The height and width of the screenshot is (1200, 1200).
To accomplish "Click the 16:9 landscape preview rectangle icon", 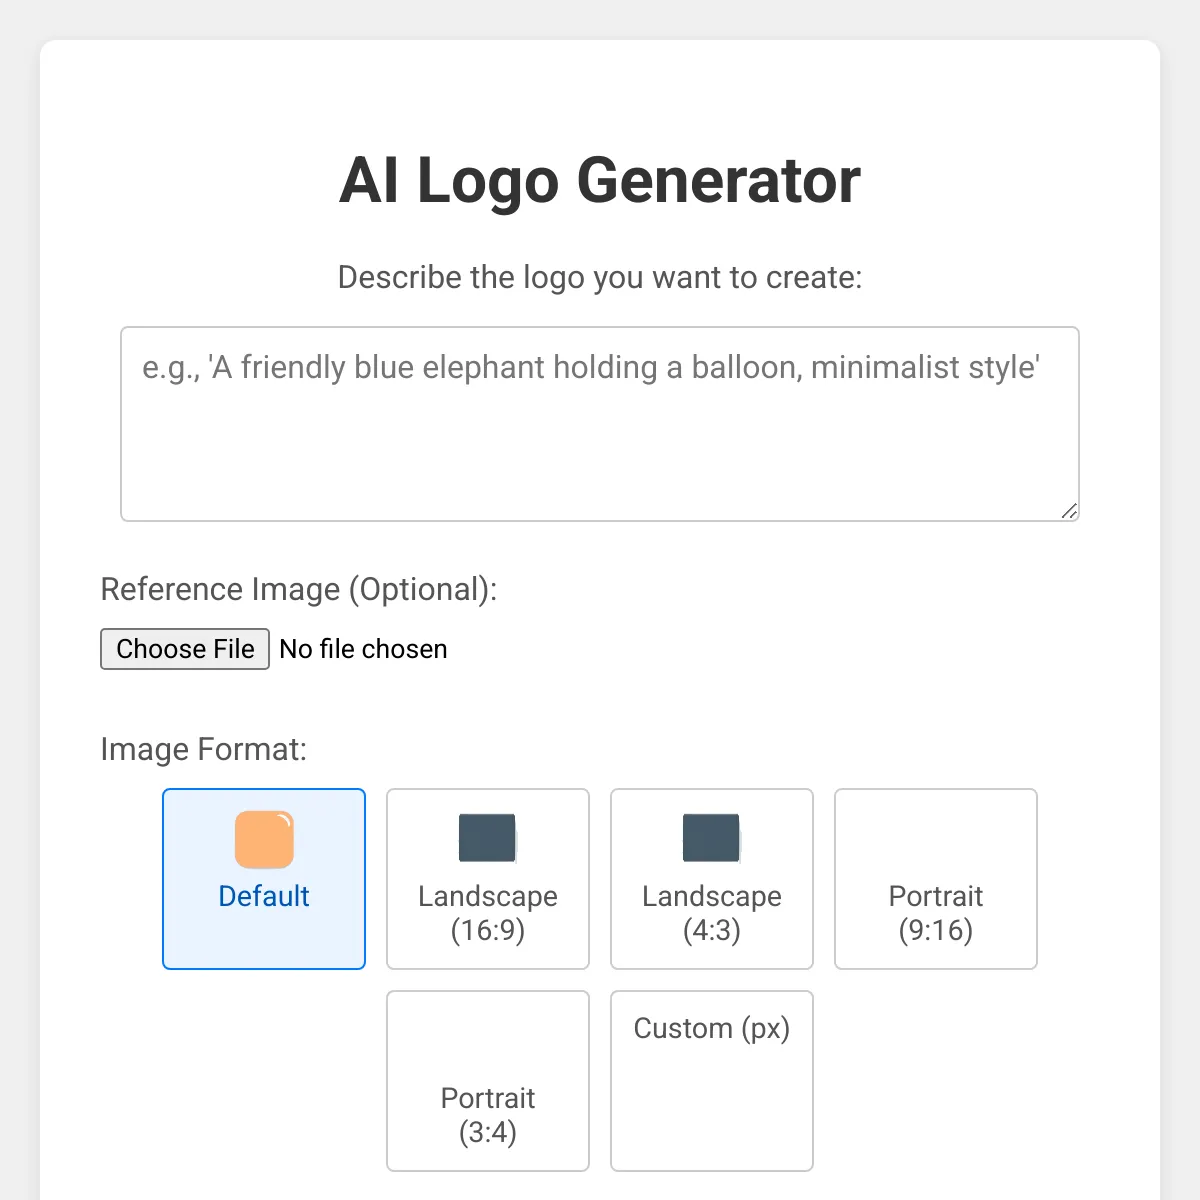I will tap(487, 838).
